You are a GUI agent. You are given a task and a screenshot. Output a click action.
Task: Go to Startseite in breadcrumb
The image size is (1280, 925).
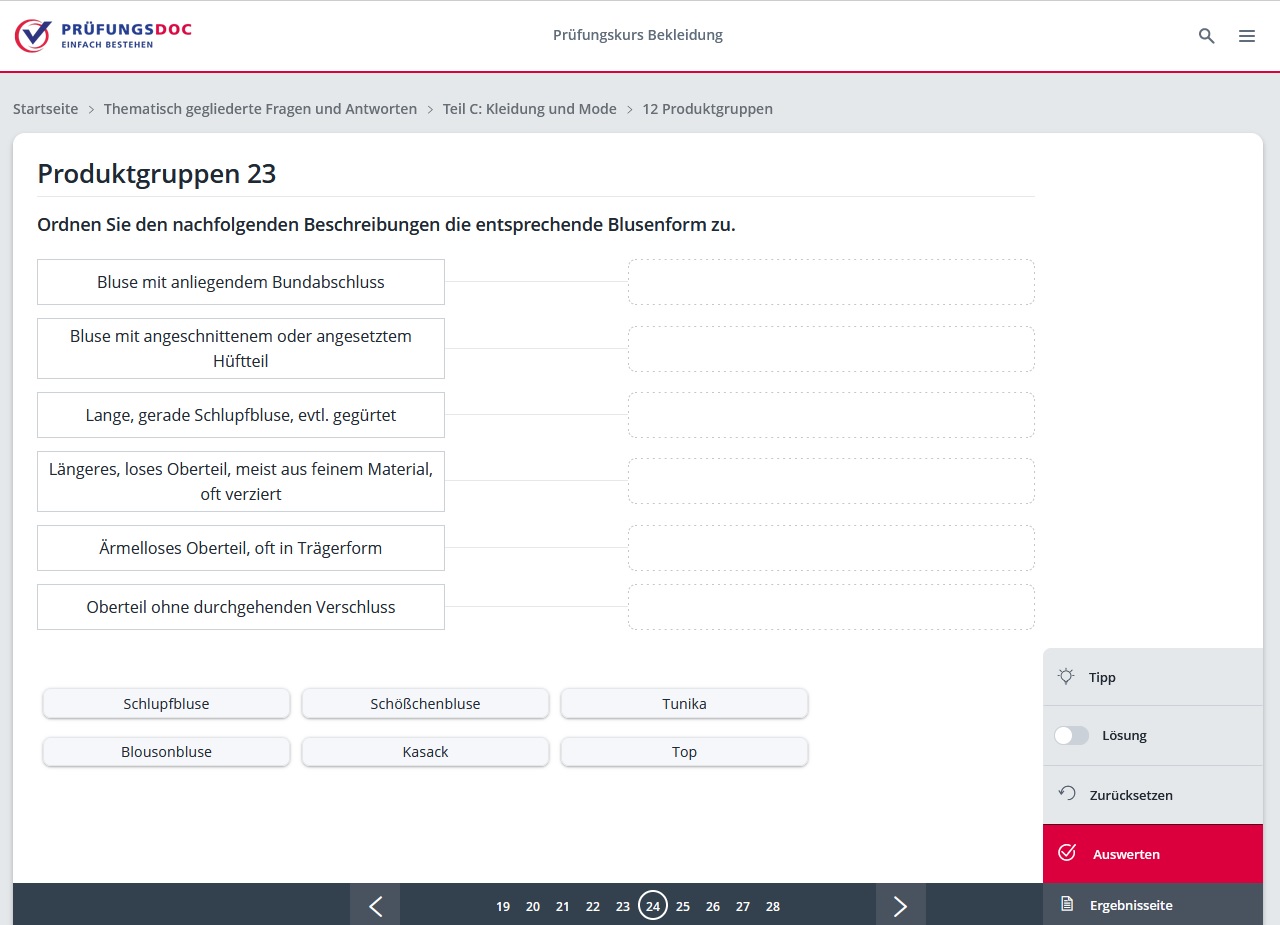(45, 109)
